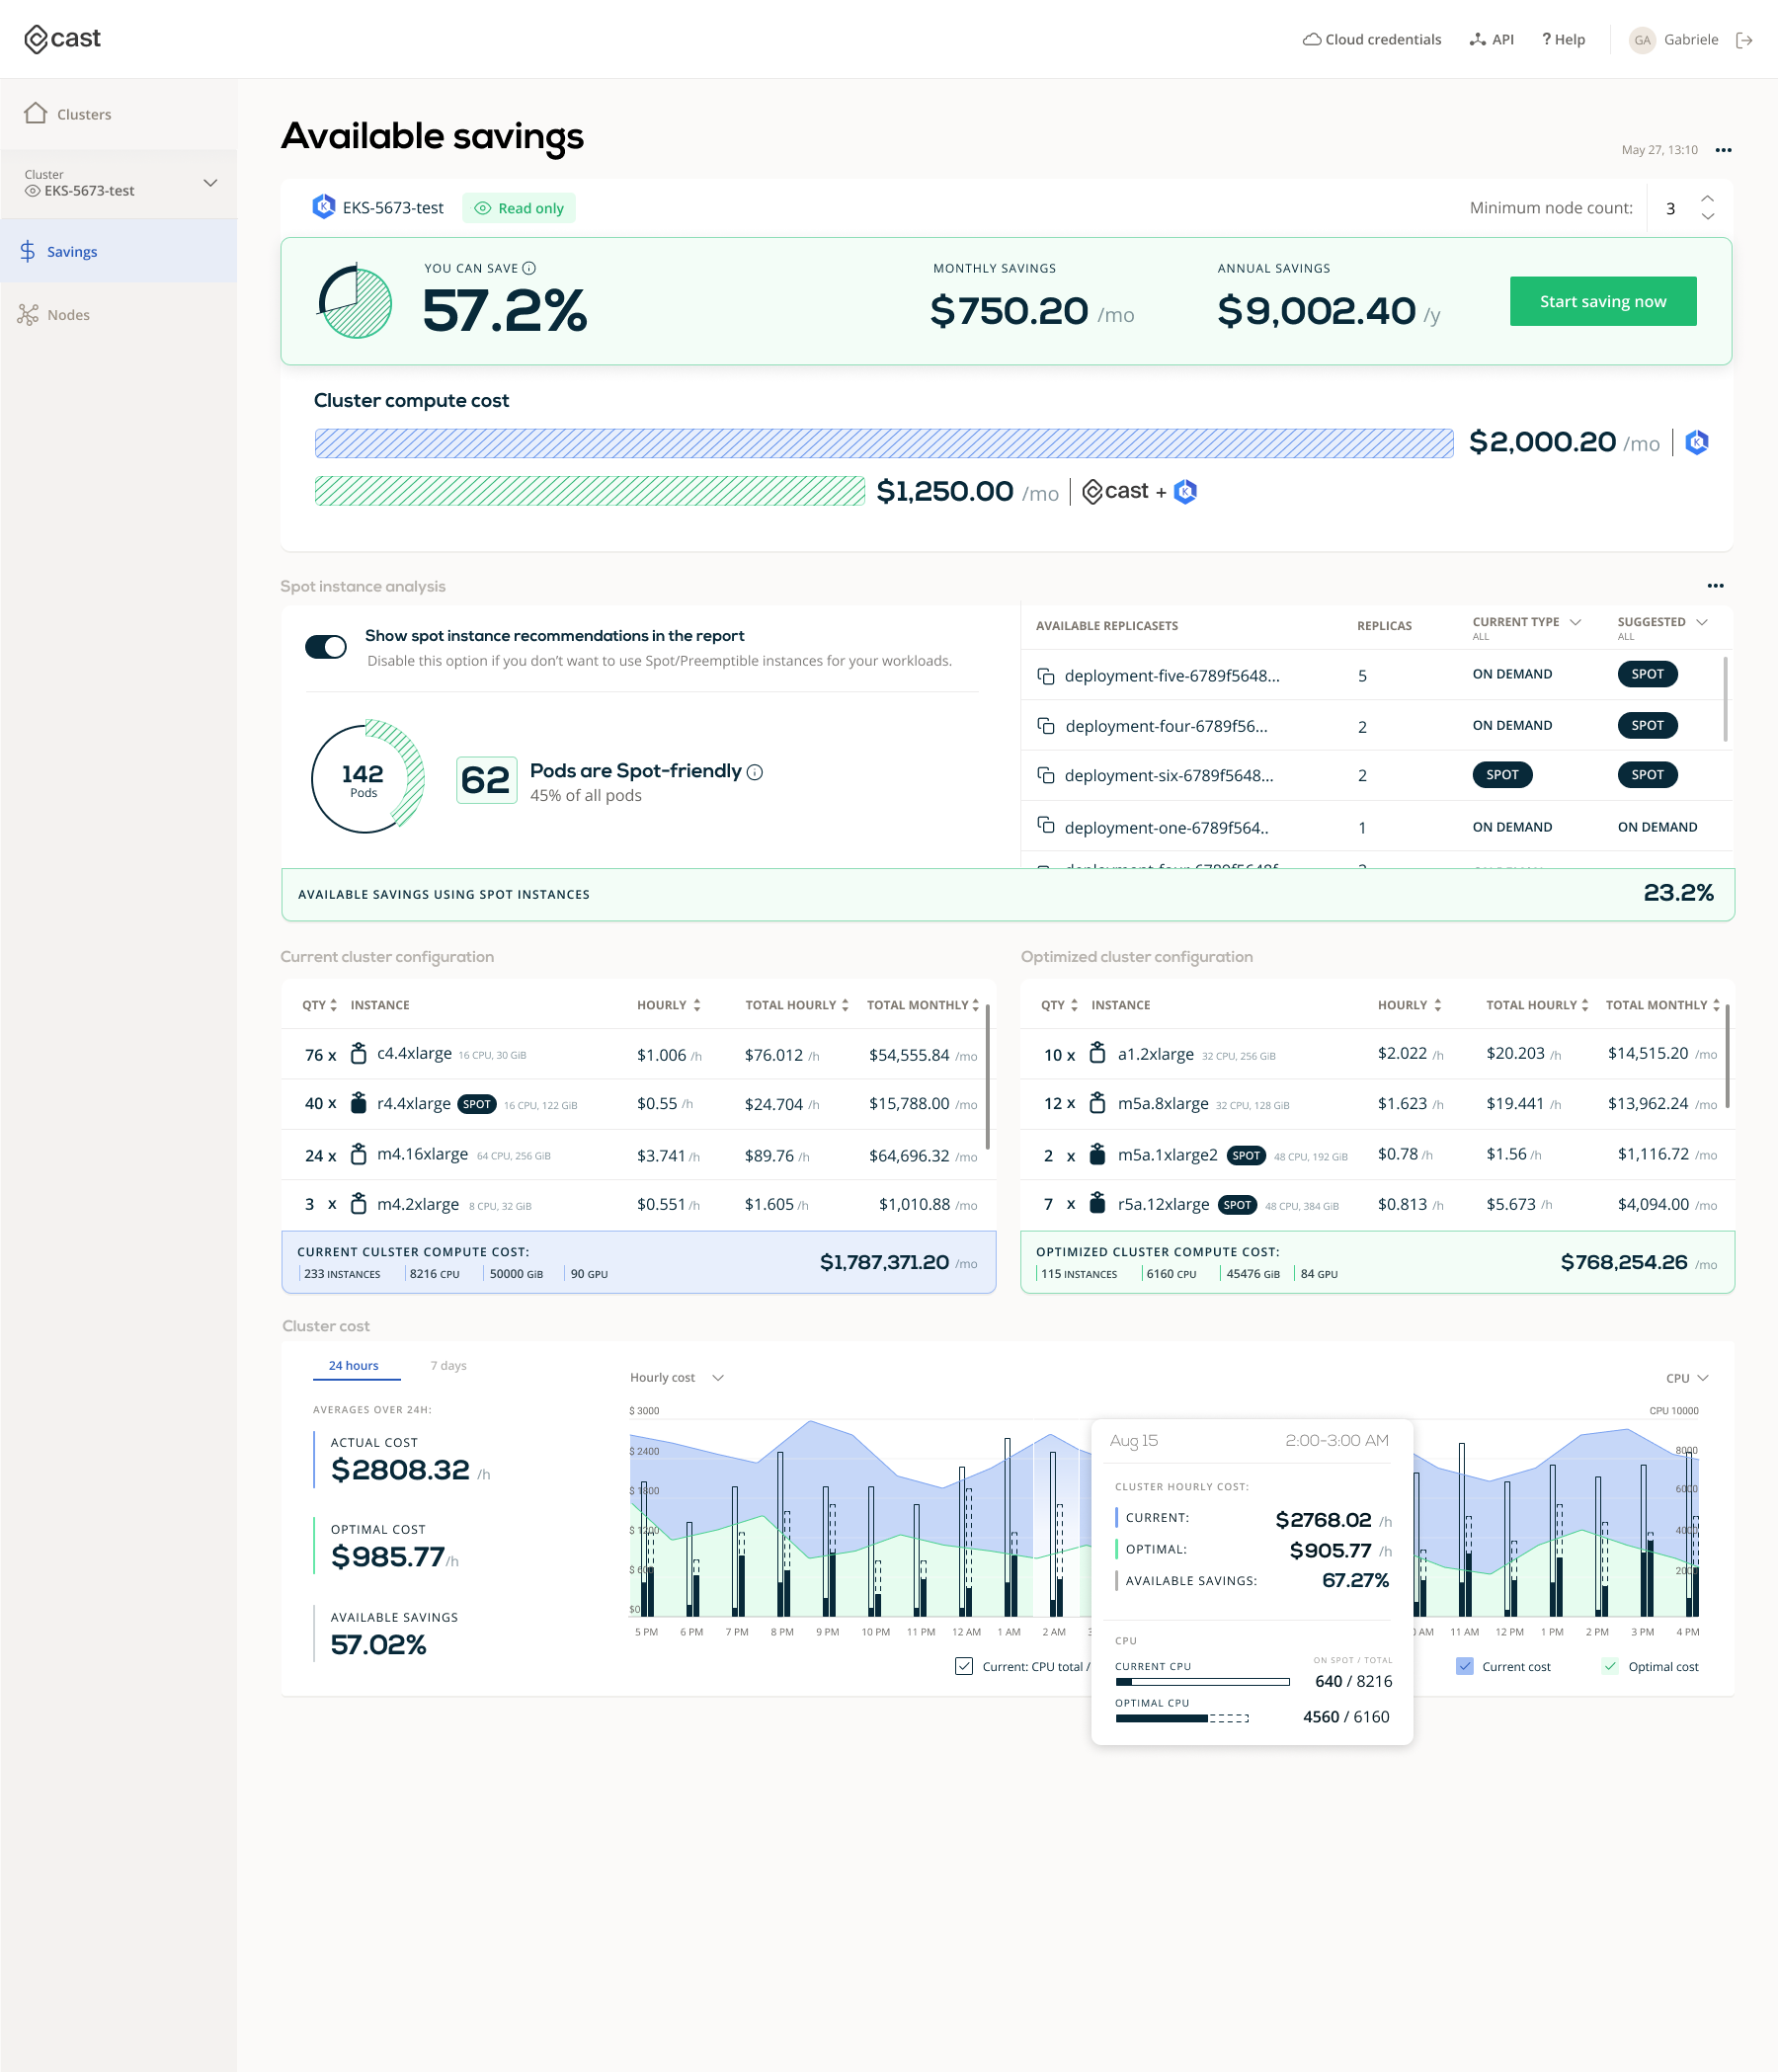Click the You Can Save info icon
Screen dimensions: 1778x2072
tap(529, 268)
